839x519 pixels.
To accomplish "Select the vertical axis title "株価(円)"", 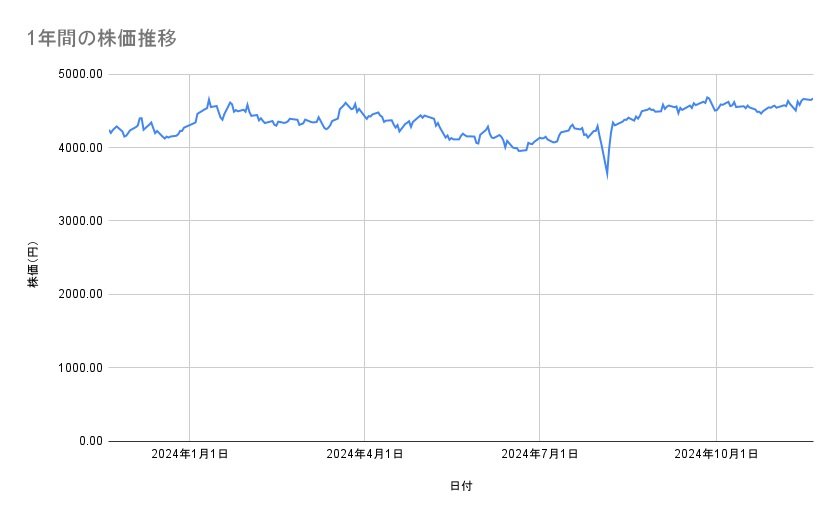I will tap(33, 265).
